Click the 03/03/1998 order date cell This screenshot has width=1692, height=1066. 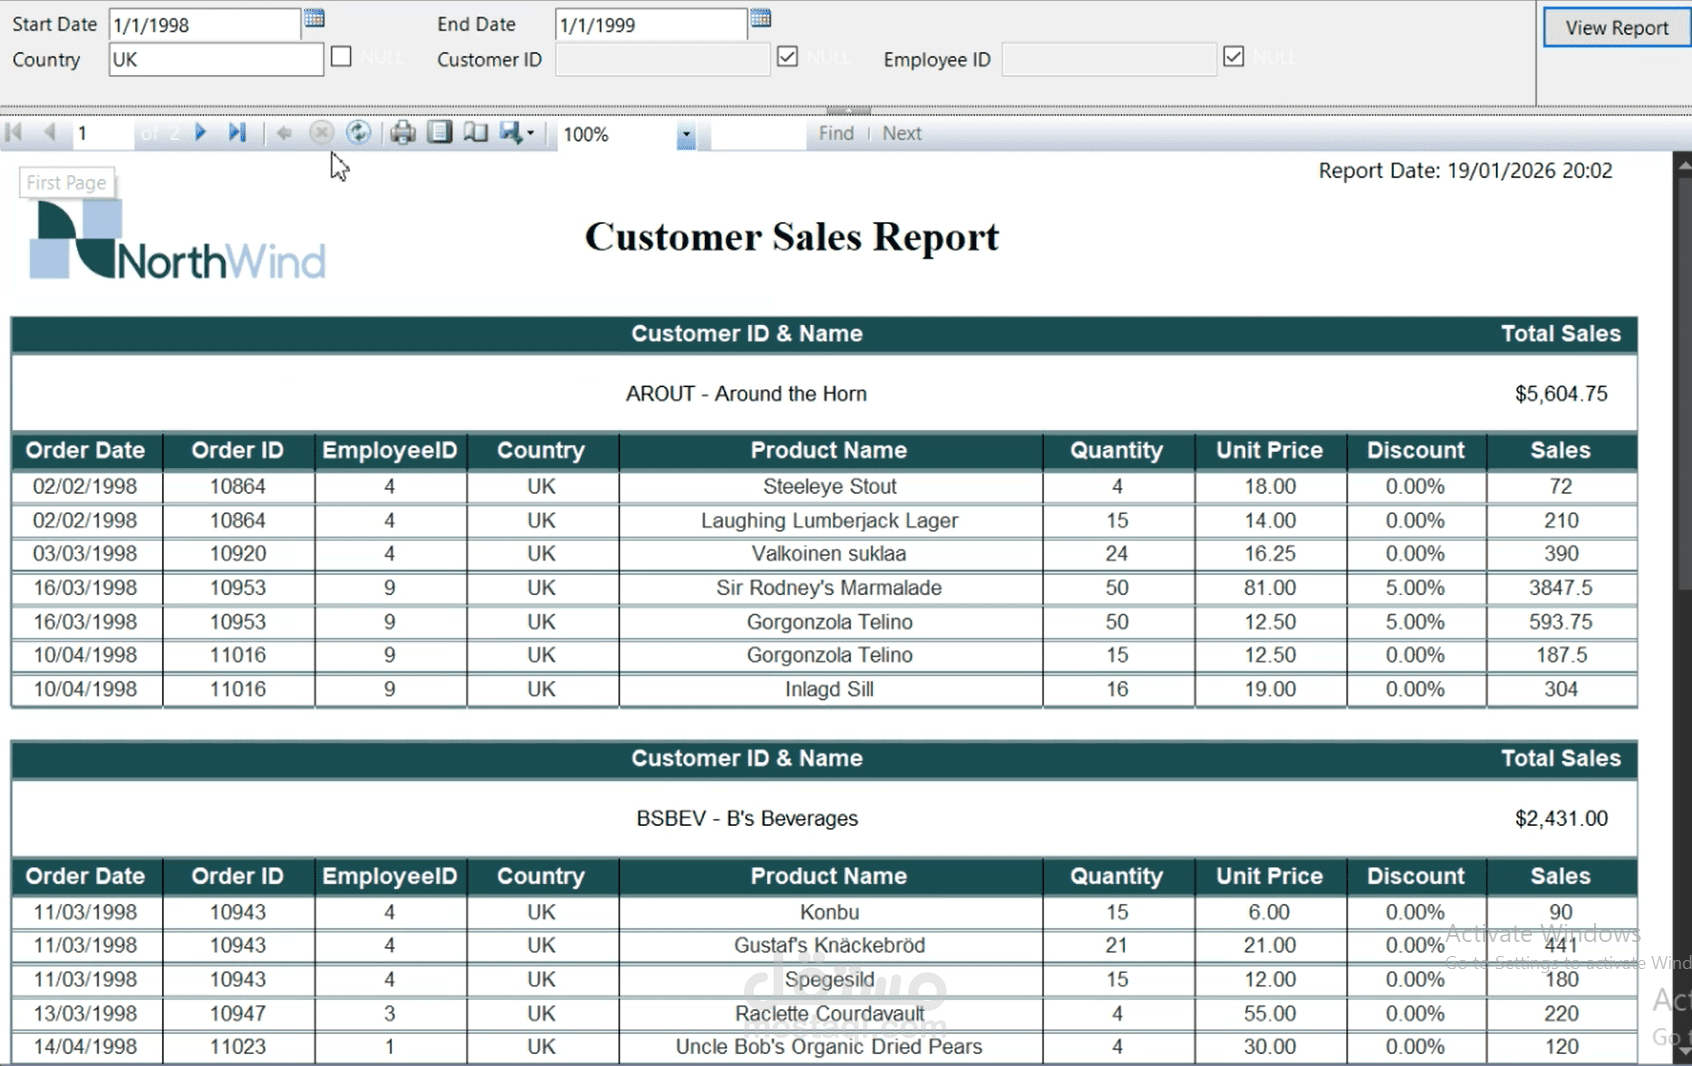coord(86,554)
